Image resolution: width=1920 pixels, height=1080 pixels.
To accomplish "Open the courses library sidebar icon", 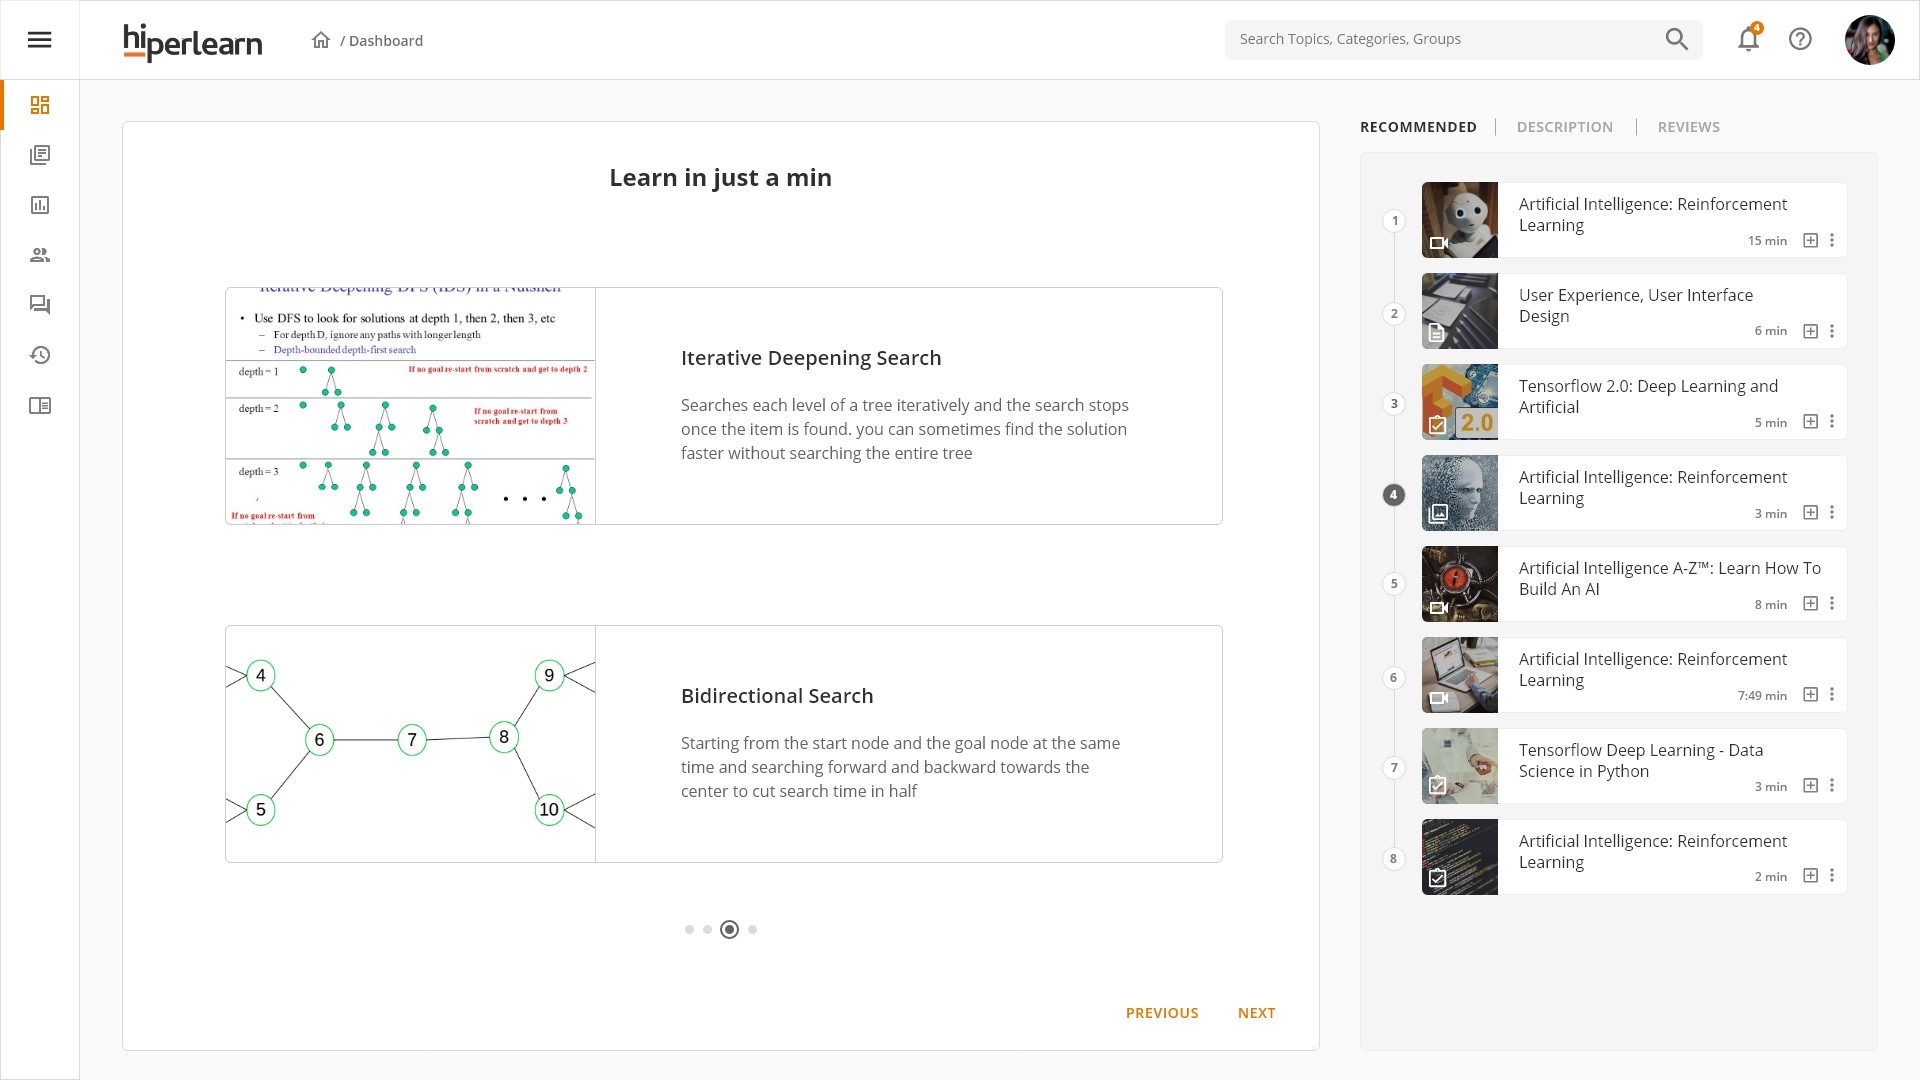I will point(40,155).
